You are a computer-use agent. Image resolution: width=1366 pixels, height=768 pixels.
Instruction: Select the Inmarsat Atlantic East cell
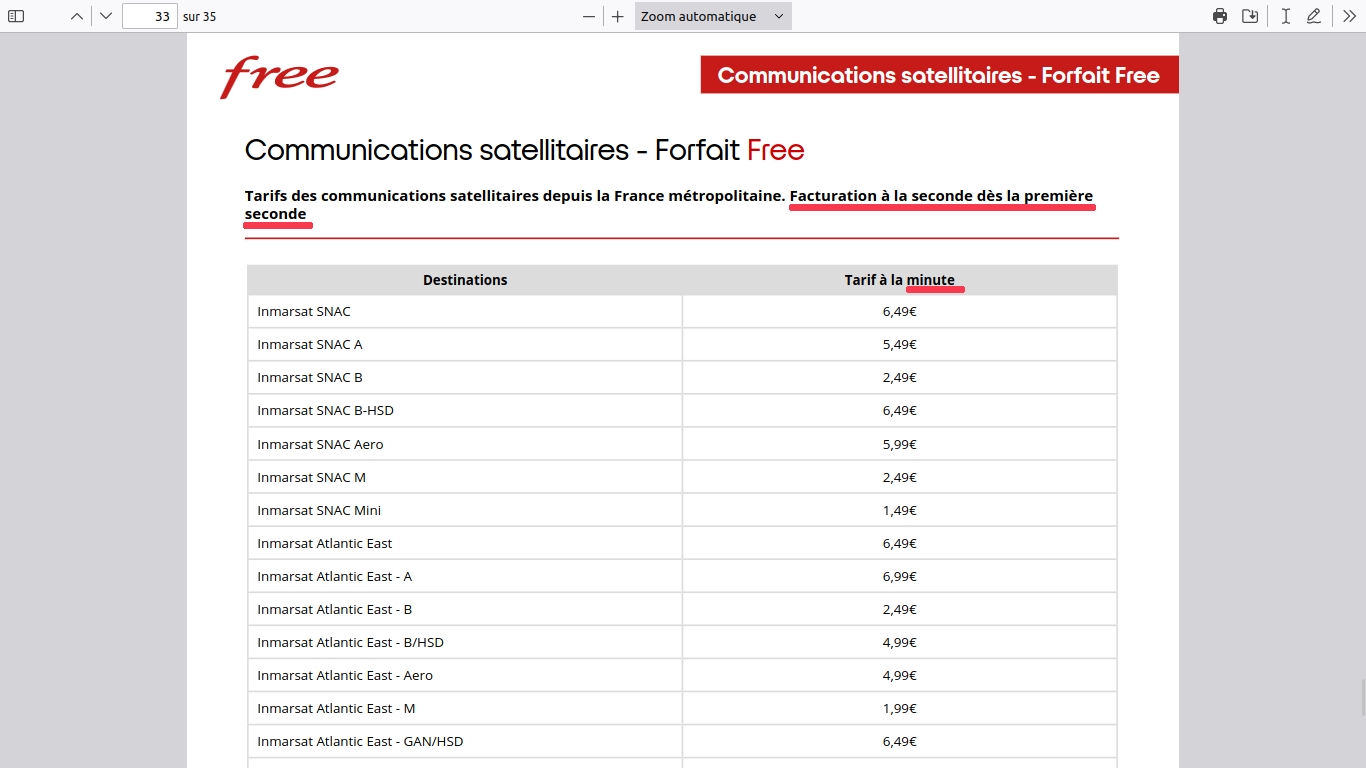(x=465, y=543)
